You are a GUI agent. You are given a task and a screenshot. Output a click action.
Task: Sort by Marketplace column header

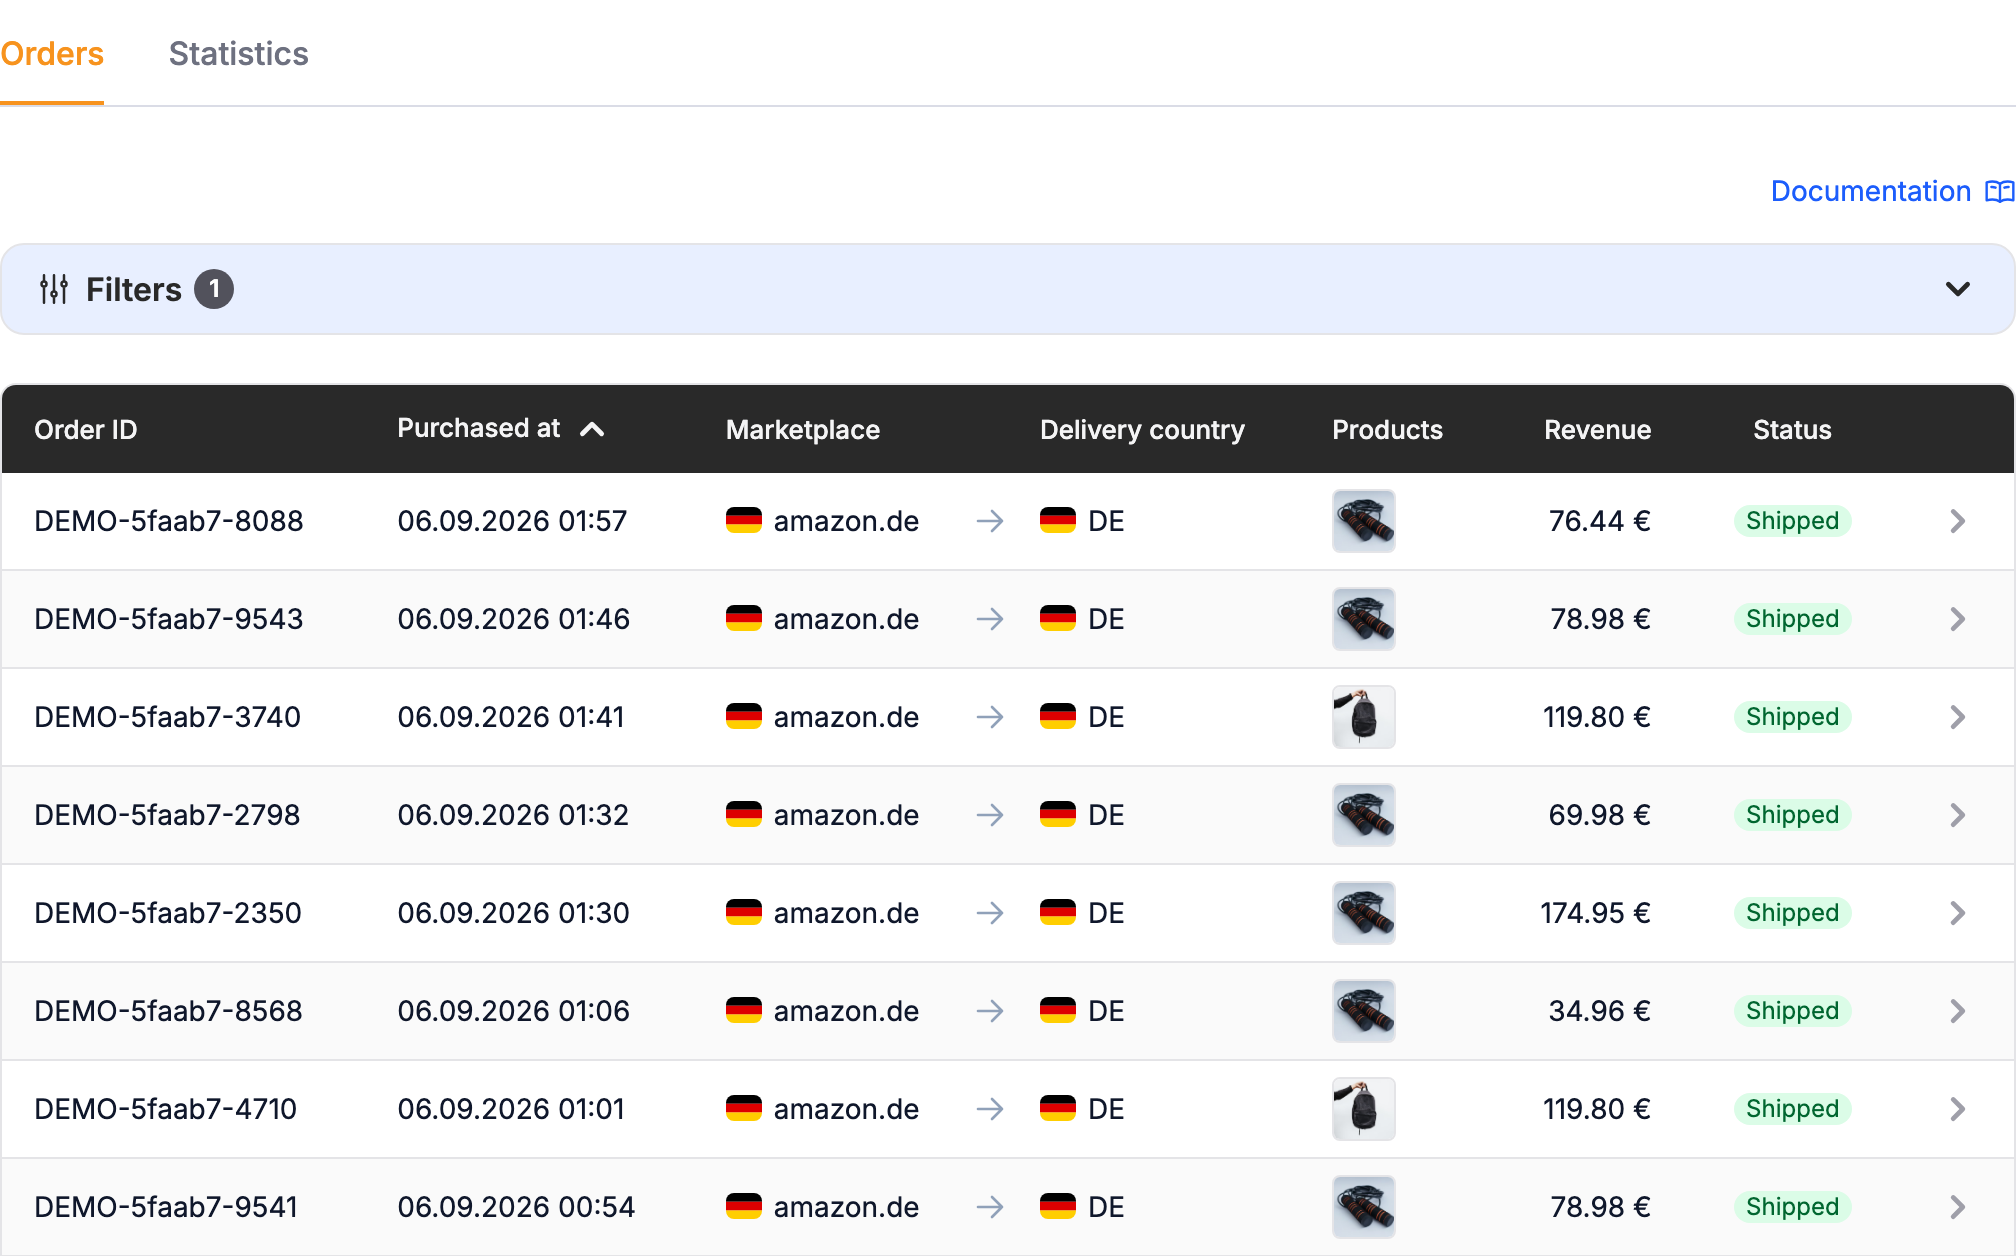click(803, 430)
